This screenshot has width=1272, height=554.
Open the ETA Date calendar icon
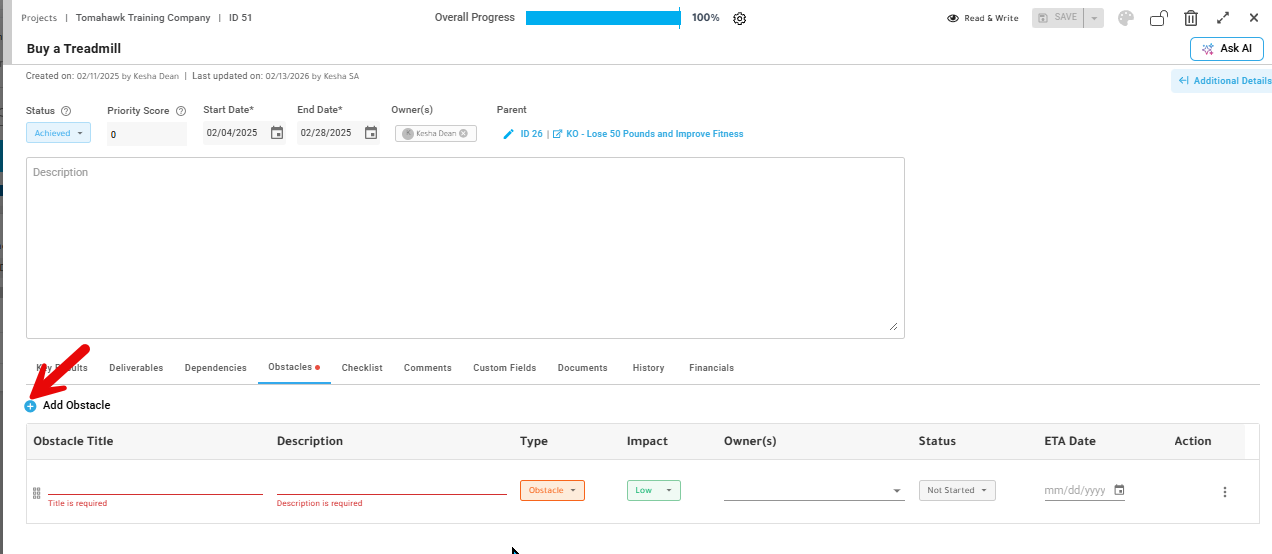1119,490
